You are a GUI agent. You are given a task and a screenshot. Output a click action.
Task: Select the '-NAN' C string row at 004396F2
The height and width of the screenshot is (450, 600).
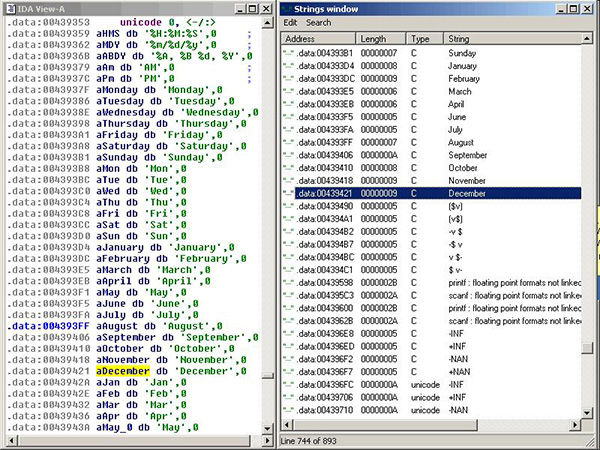[432, 359]
